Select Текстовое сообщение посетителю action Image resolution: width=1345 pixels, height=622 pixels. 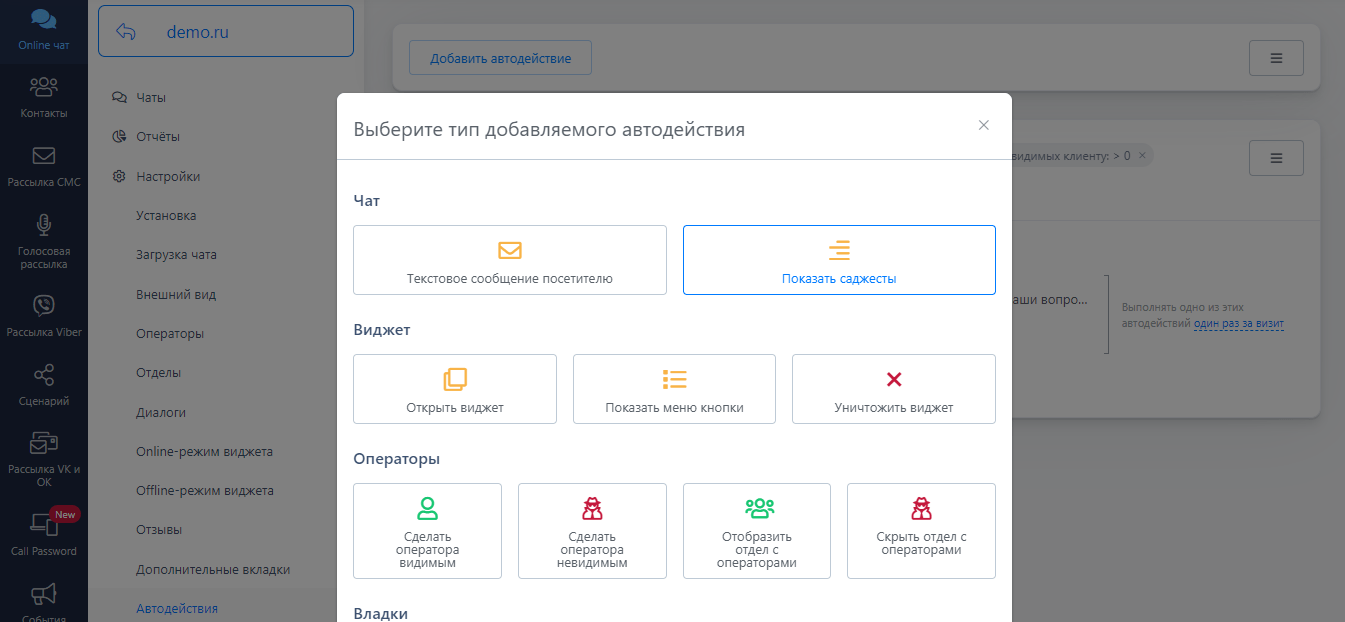509,260
